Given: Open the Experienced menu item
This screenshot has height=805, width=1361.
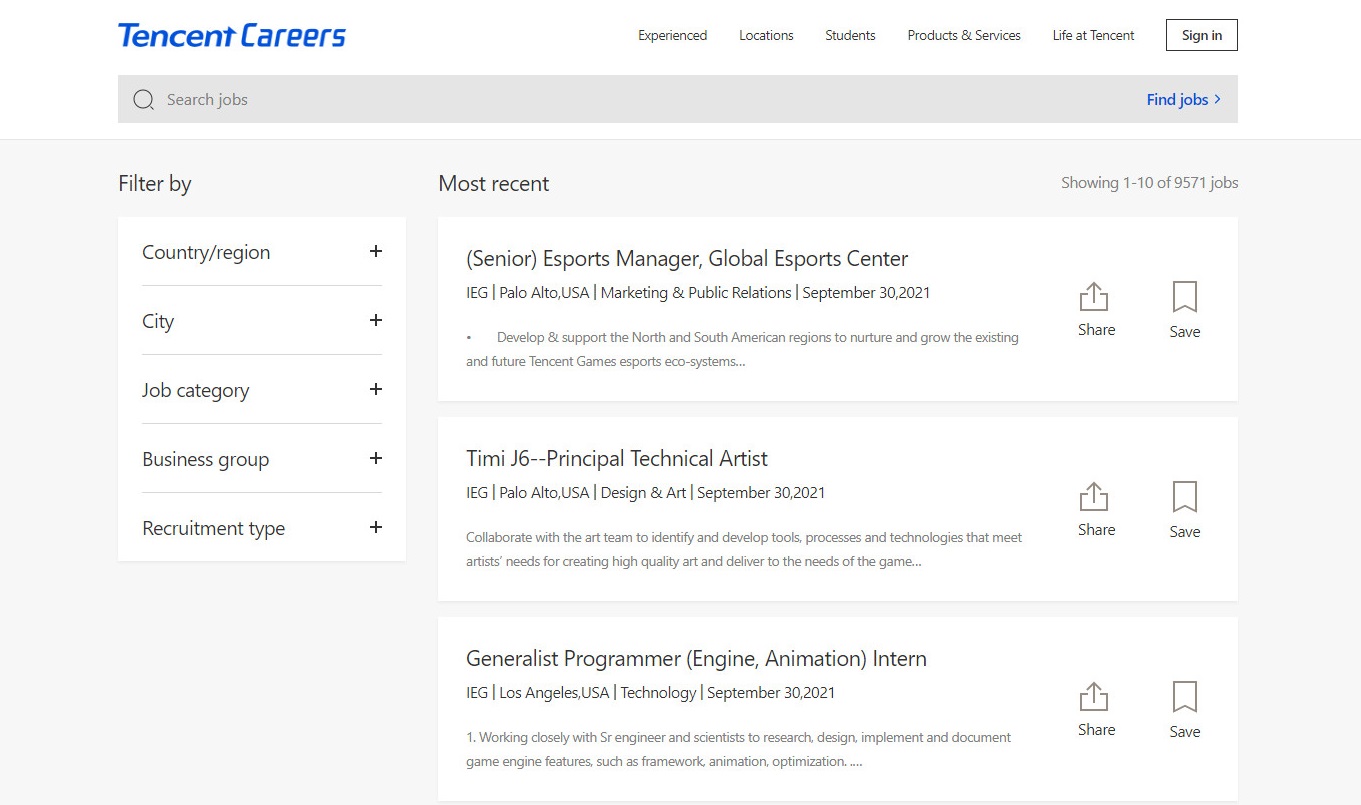Looking at the screenshot, I should 672,36.
